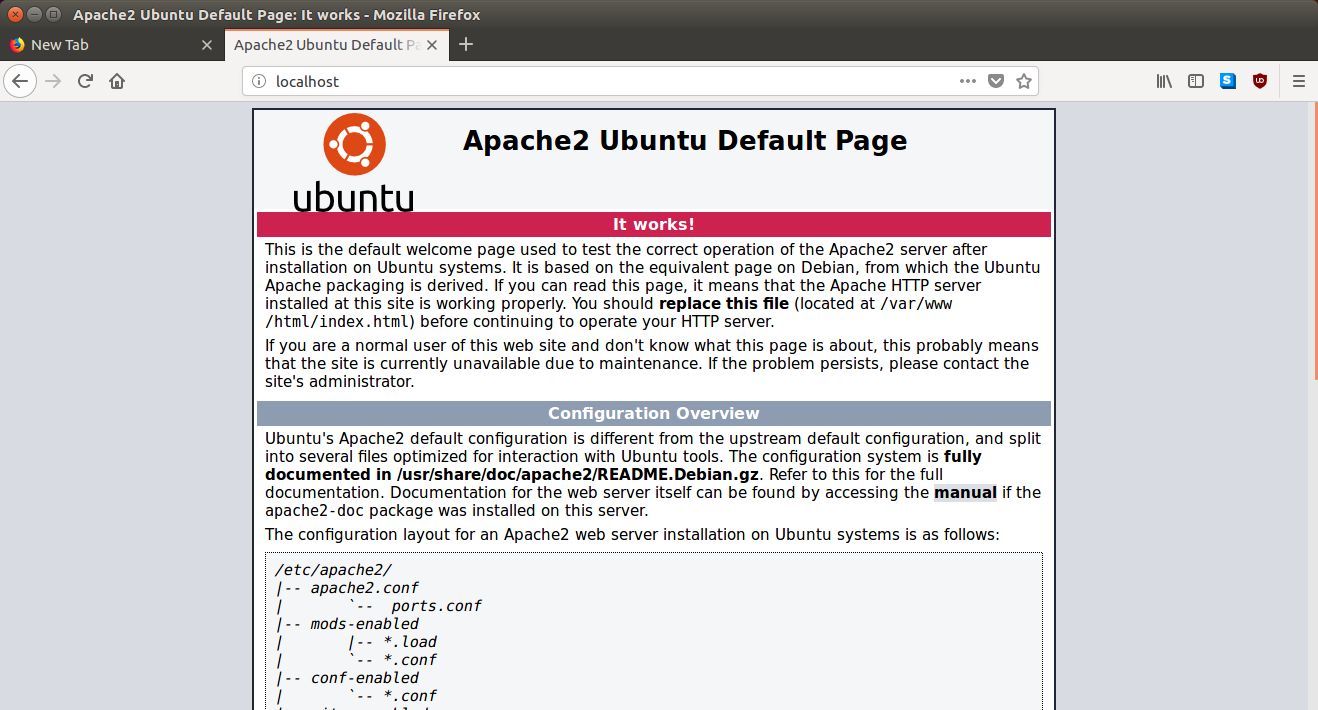
Task: Show site information for localhost
Action: coord(258,81)
